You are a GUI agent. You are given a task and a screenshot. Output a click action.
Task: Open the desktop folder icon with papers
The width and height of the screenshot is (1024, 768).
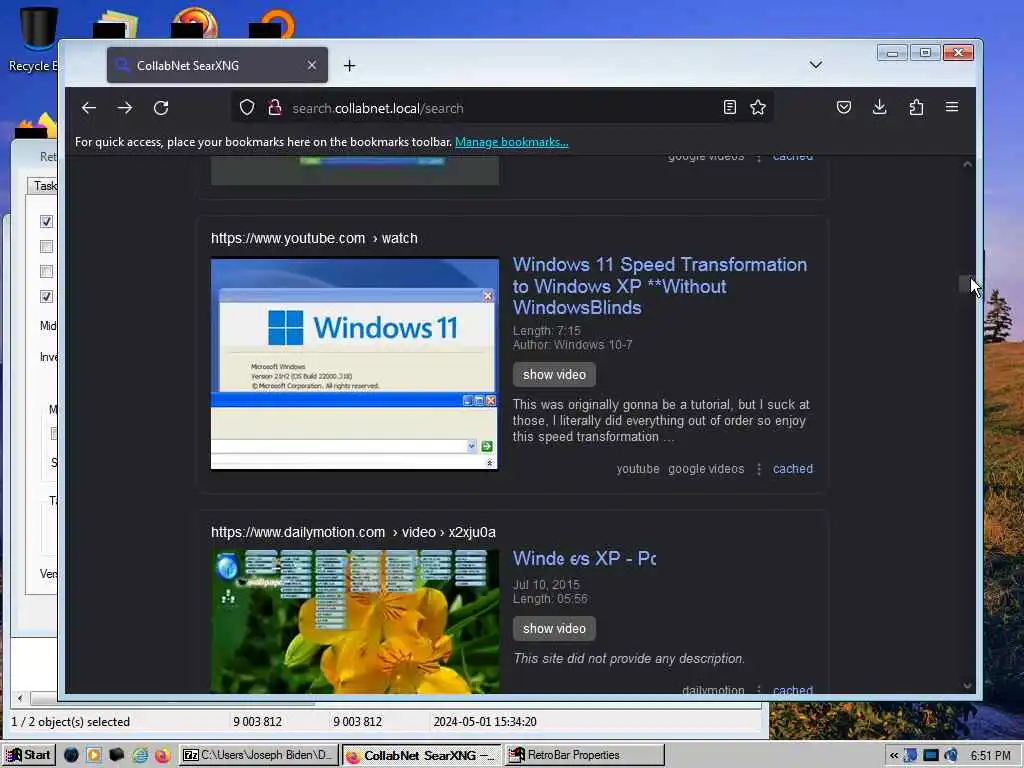click(x=116, y=24)
